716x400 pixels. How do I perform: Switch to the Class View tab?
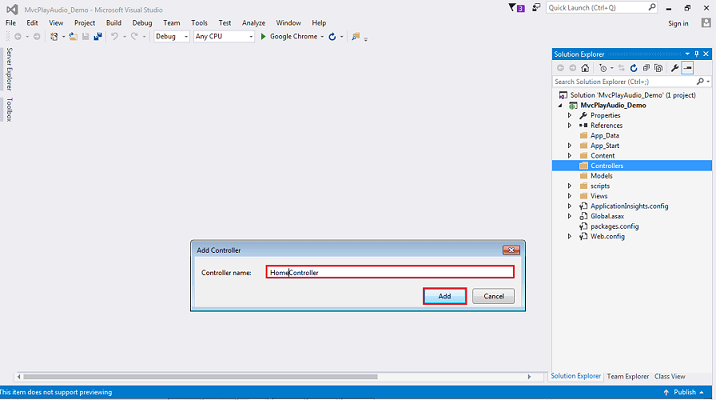tap(669, 376)
